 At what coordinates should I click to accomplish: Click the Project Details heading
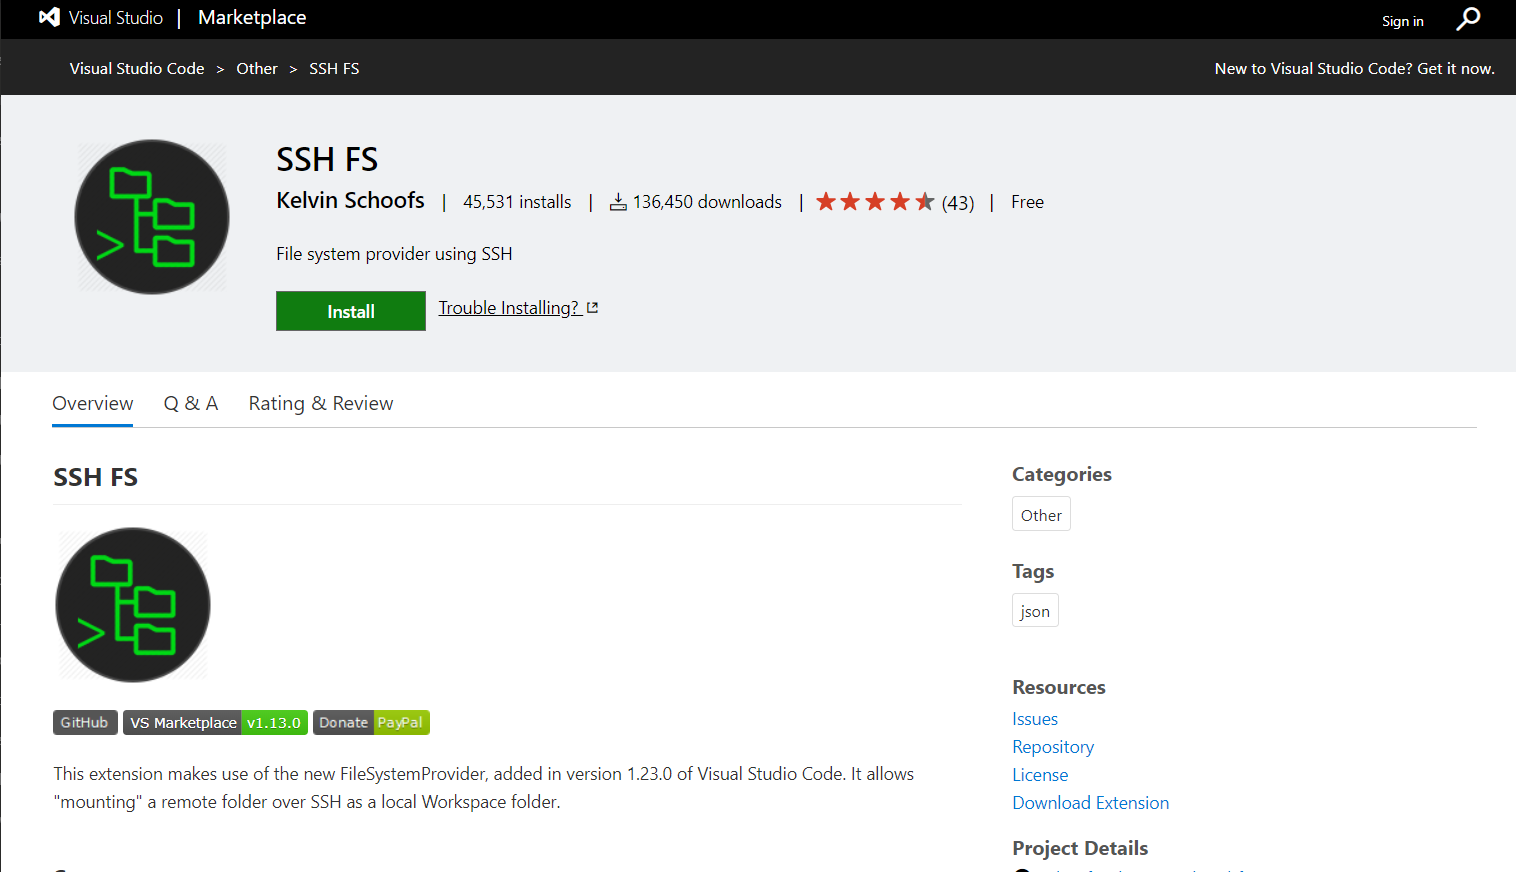(1080, 848)
